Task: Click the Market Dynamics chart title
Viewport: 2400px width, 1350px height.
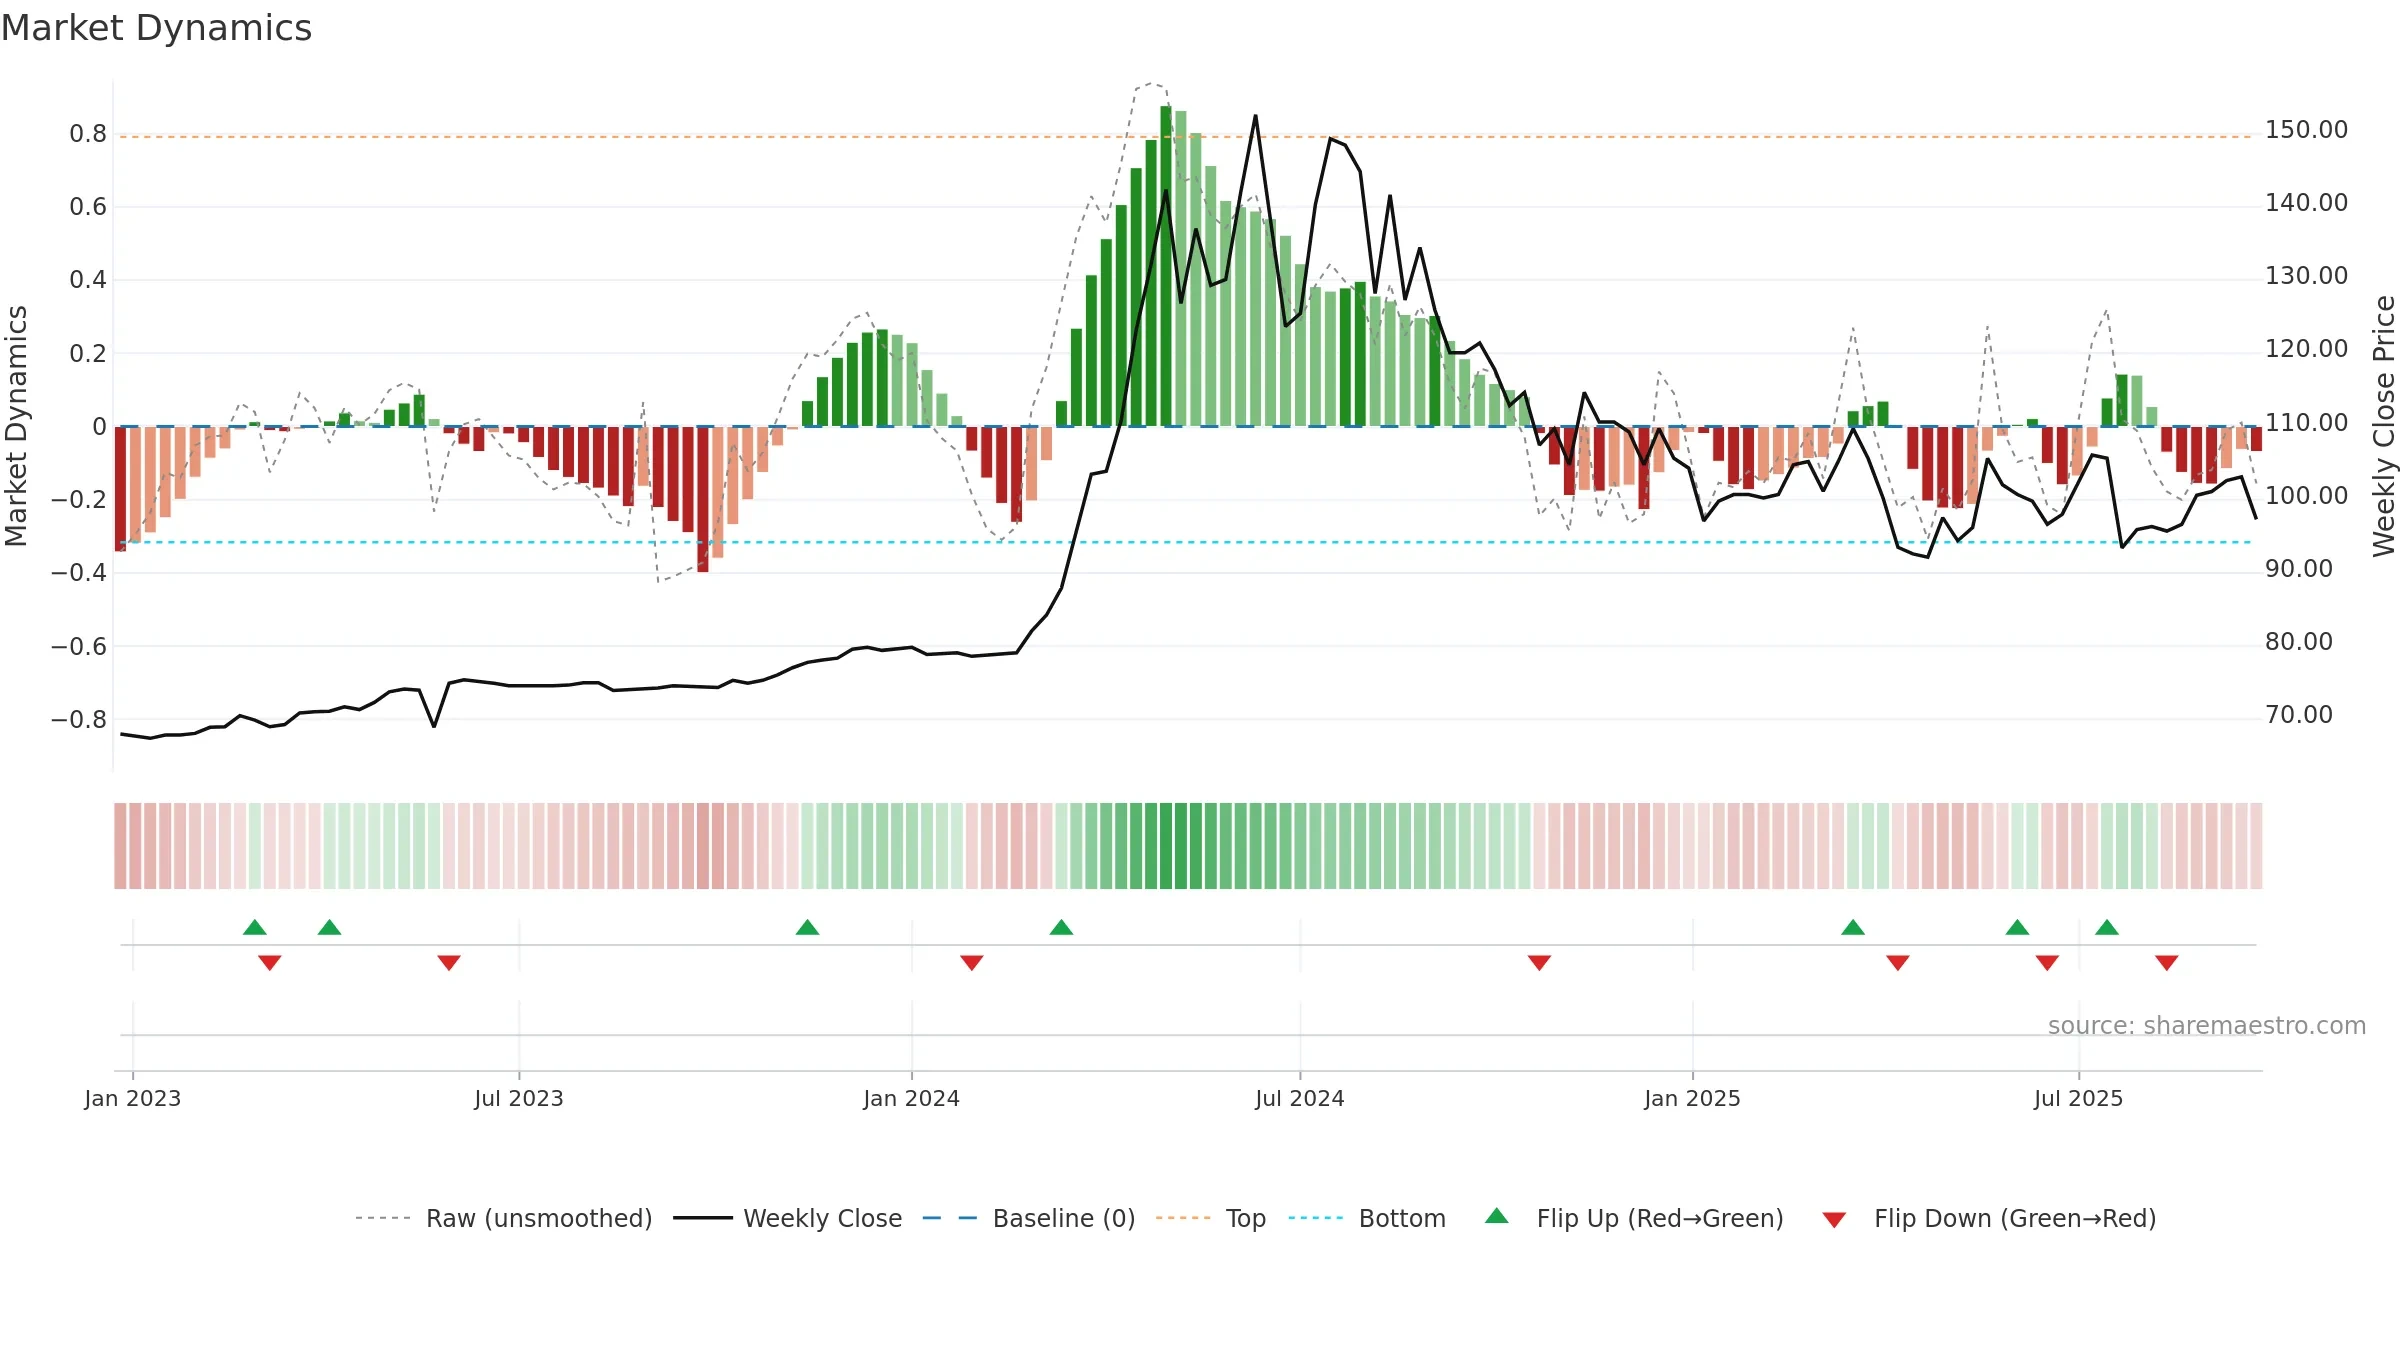Action: [156, 28]
